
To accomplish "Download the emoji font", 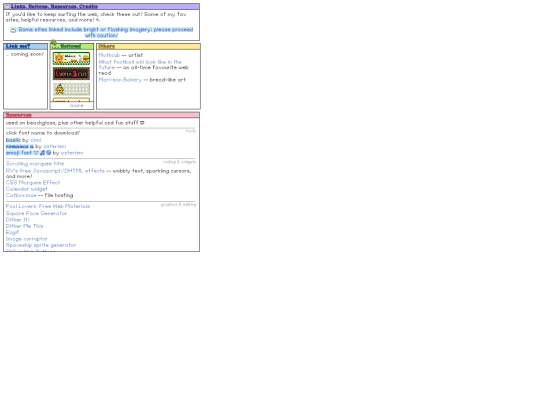I will click(x=28, y=153).
